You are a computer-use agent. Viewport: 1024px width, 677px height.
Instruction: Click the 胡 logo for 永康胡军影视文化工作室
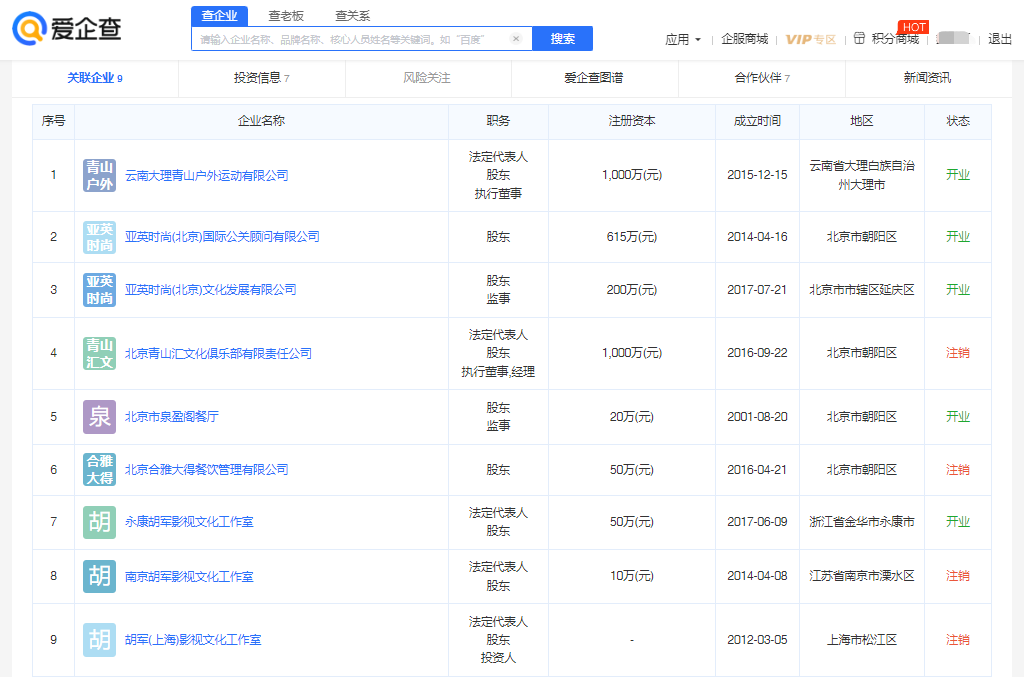coord(99,522)
